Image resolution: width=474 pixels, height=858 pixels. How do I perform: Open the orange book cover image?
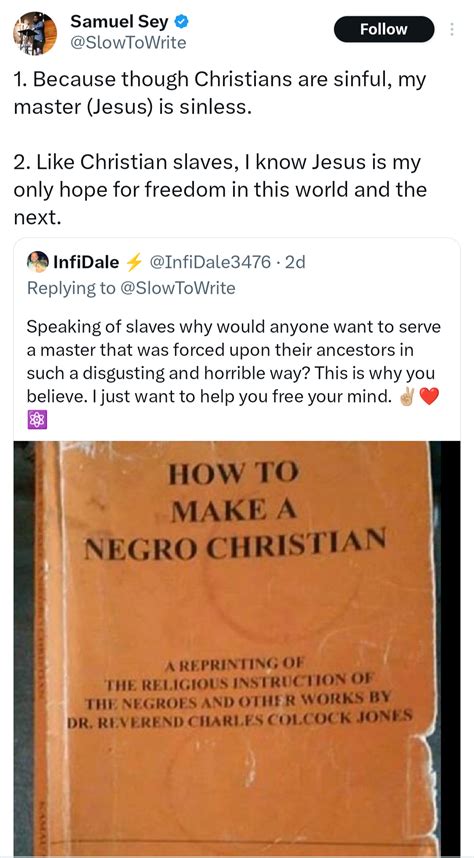coord(236,648)
